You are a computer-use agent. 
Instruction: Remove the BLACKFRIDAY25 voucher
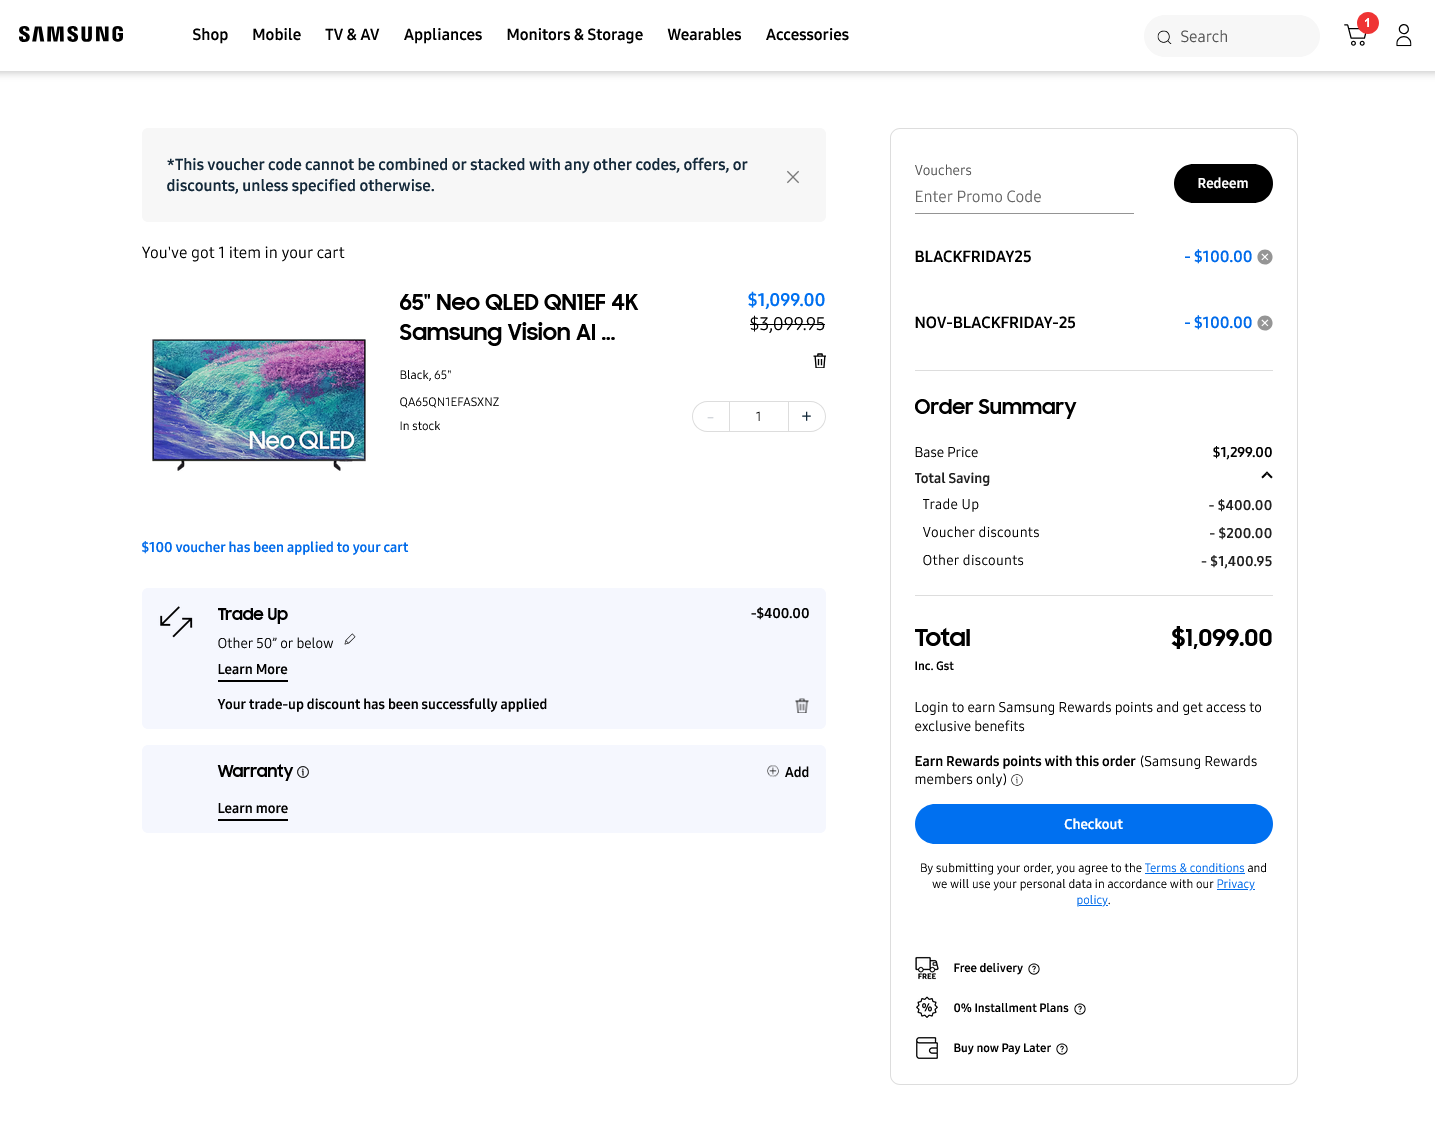coord(1265,257)
